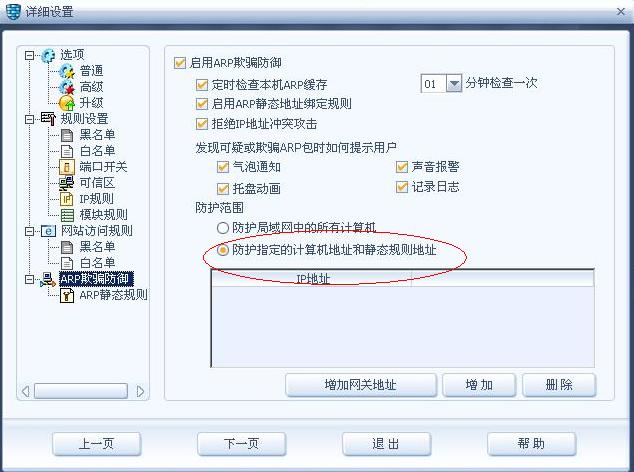
Task: Open 高级 settings via its icon
Action: pyautogui.click(x=67, y=87)
